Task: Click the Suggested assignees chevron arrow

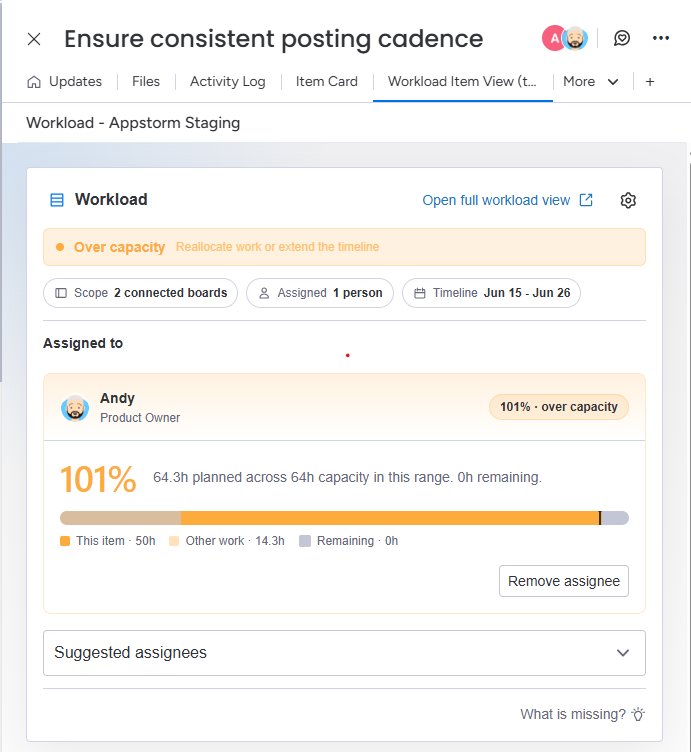Action: [x=622, y=653]
